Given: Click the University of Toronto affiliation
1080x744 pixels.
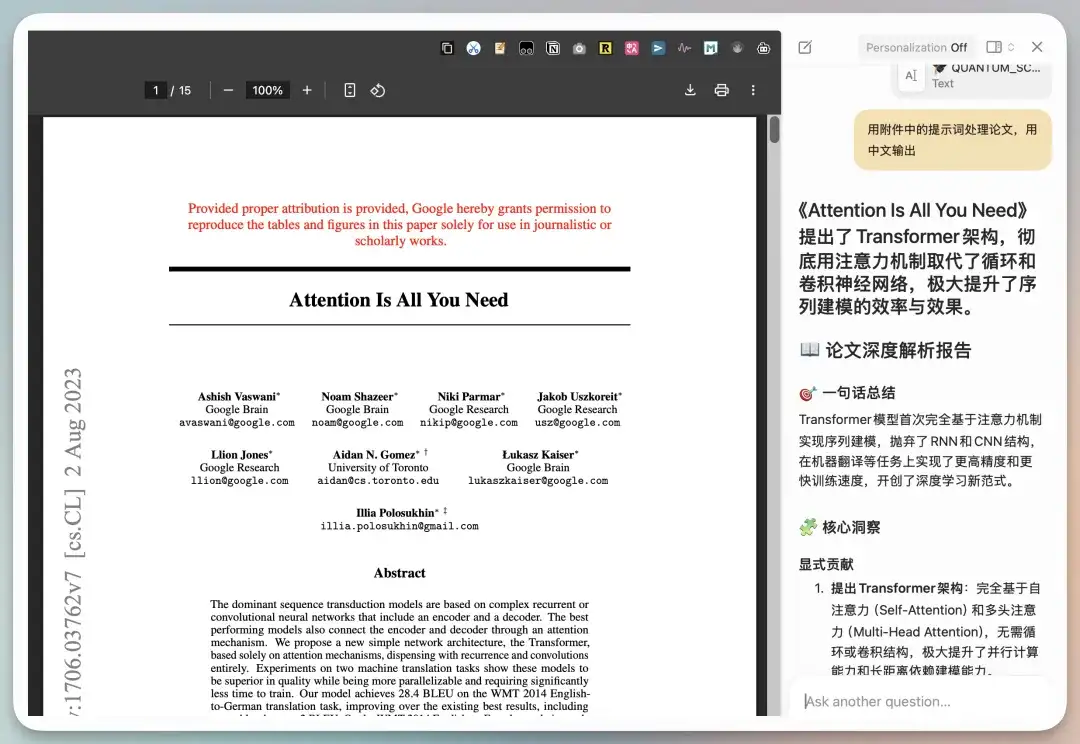Looking at the screenshot, I should [x=378, y=468].
